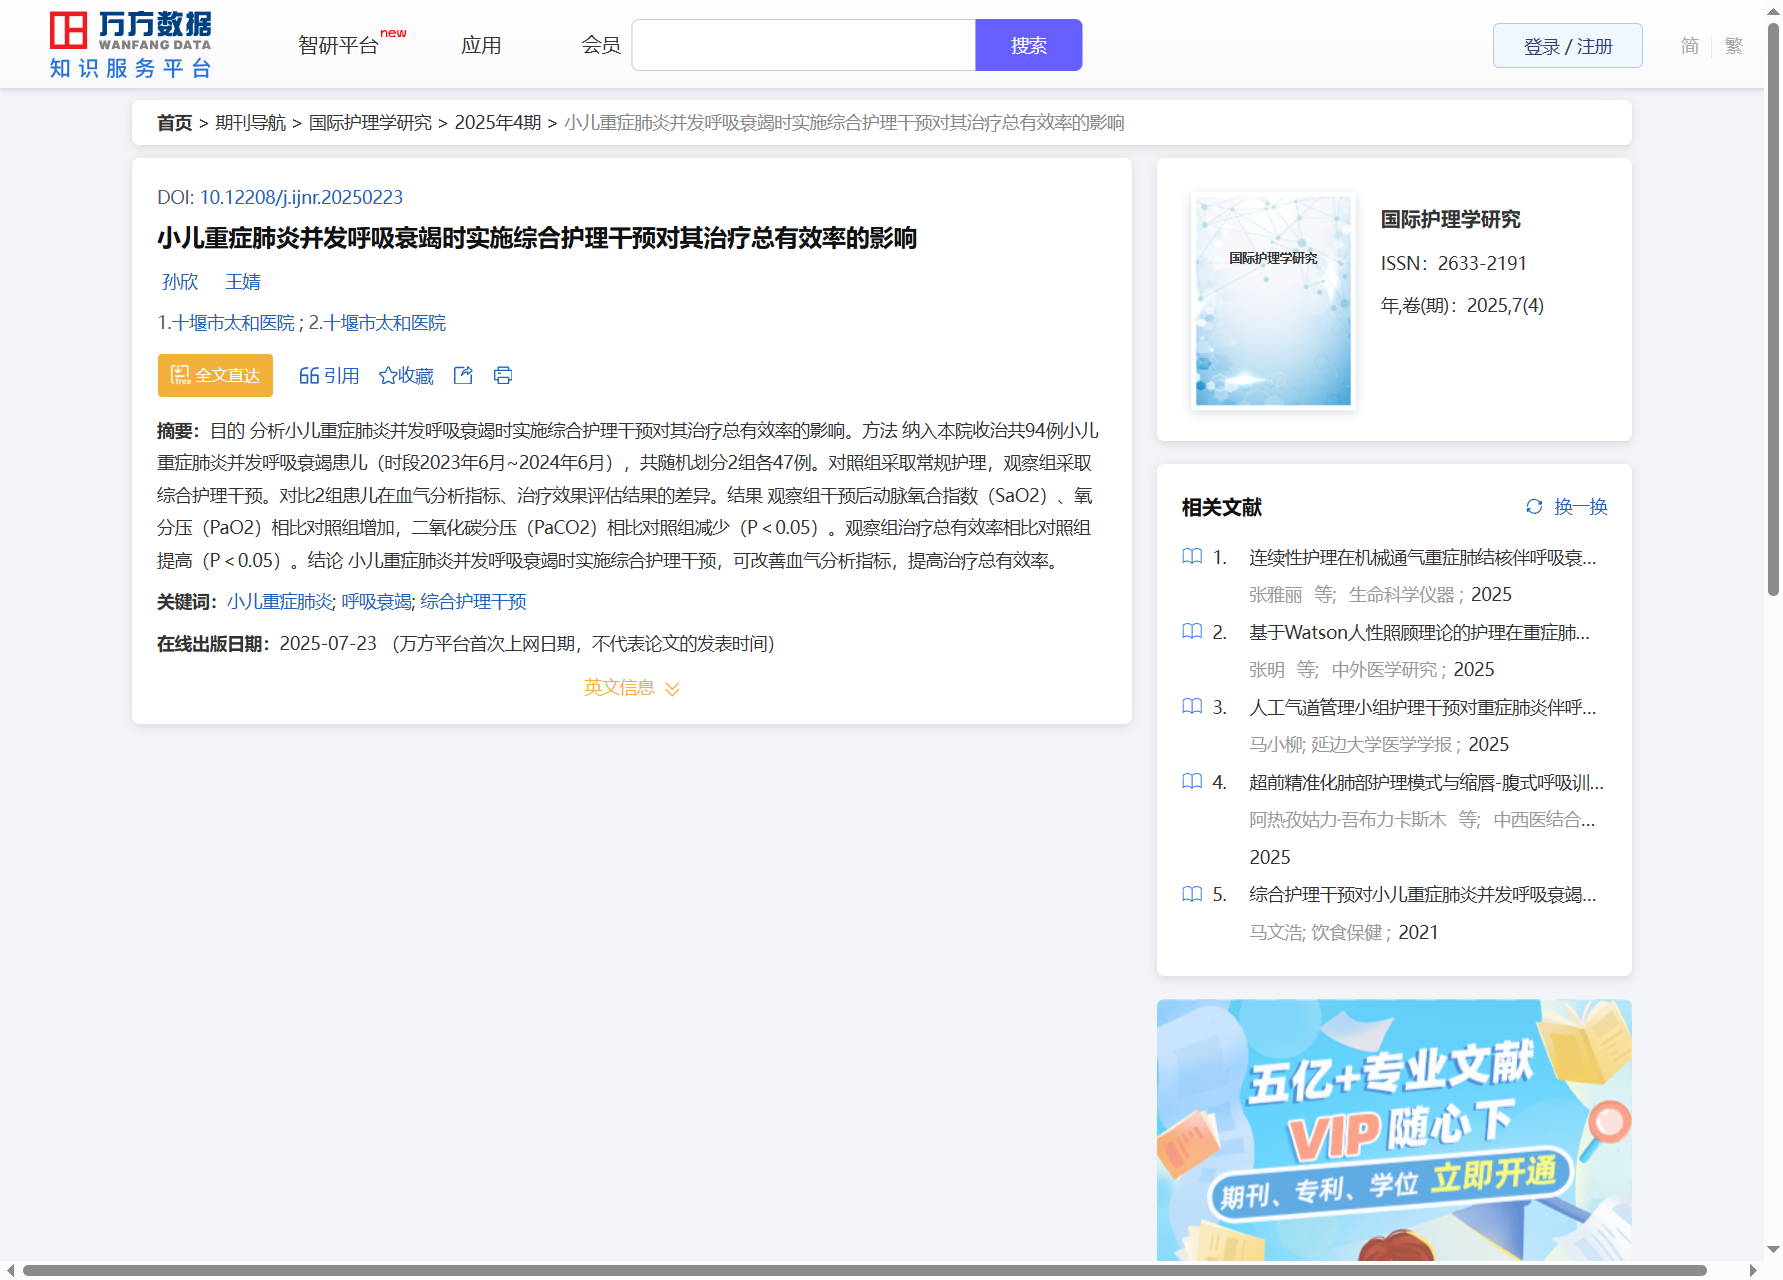This screenshot has height=1280, width=1783.
Task: Open the DOI link 10.12208/j.ijnr.20250223
Action: [301, 197]
